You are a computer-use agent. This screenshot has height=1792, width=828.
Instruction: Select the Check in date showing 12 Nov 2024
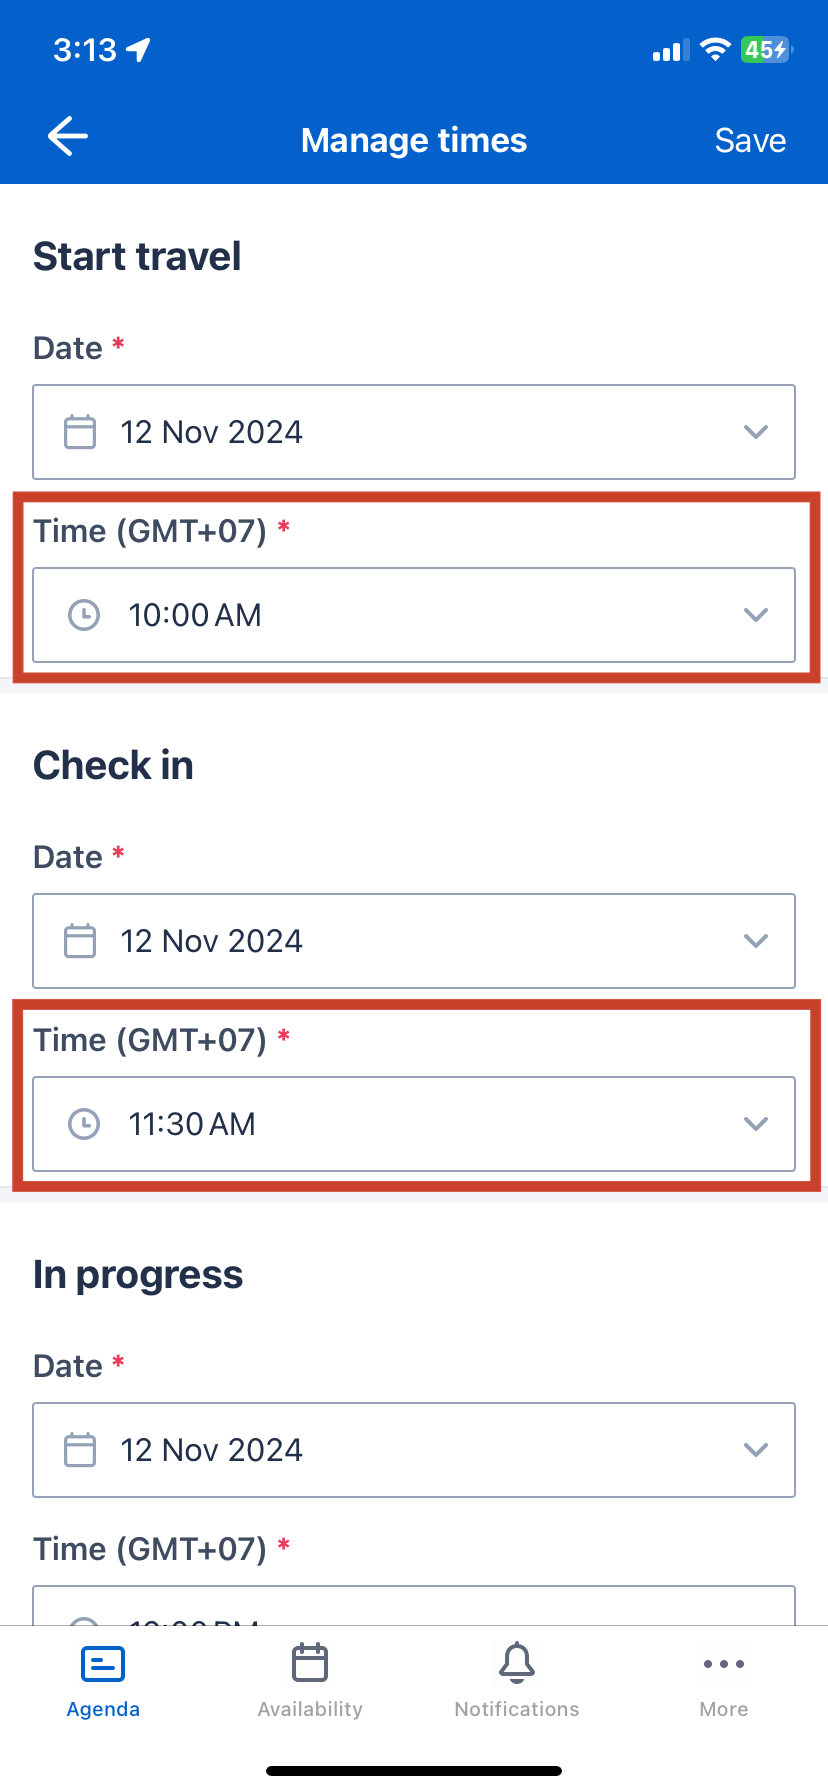pos(414,941)
